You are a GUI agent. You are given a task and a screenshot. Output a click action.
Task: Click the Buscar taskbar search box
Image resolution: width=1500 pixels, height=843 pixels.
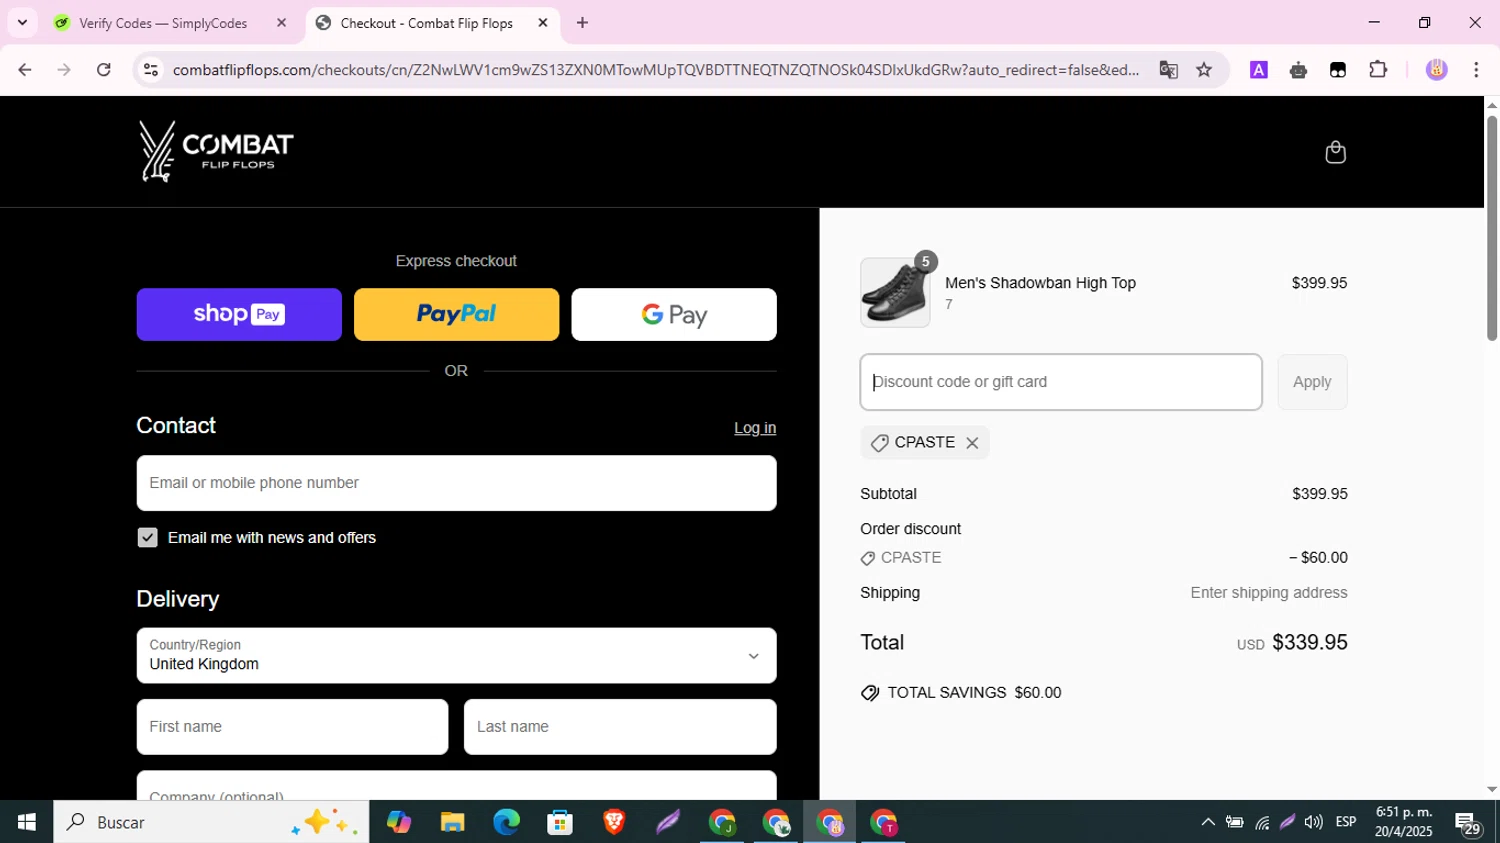click(211, 822)
